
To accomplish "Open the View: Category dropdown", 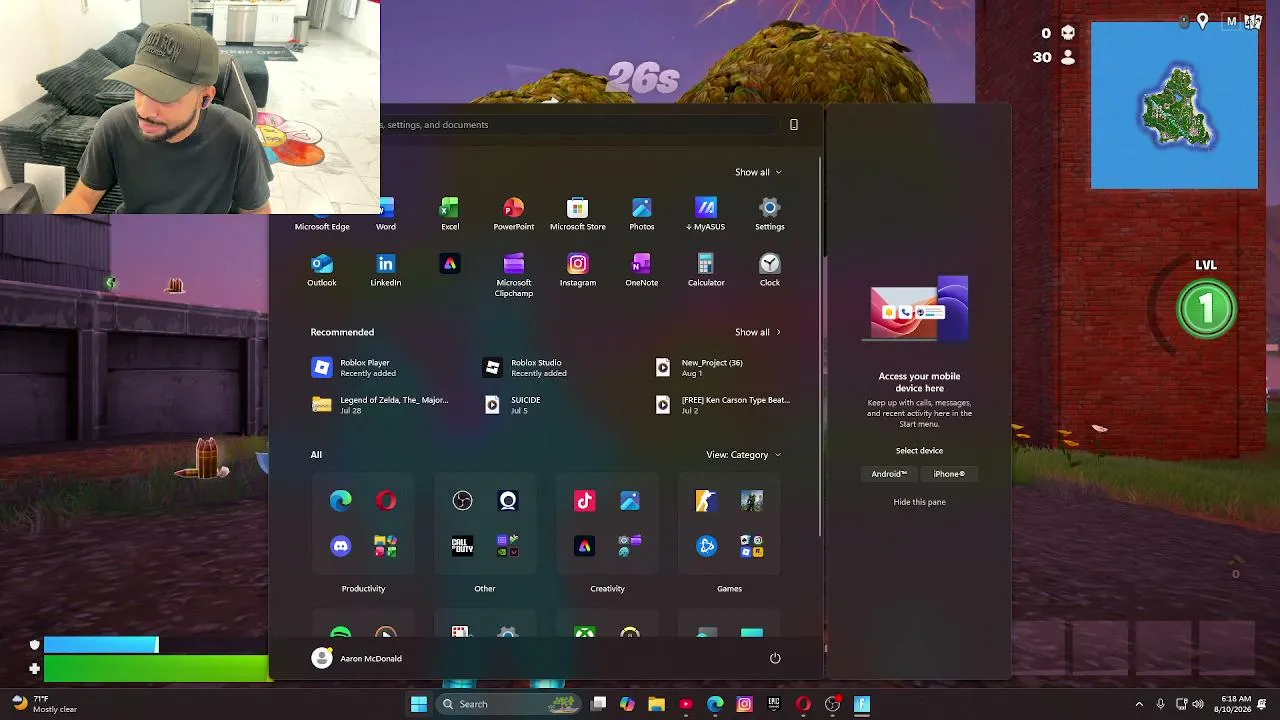I will (x=744, y=455).
